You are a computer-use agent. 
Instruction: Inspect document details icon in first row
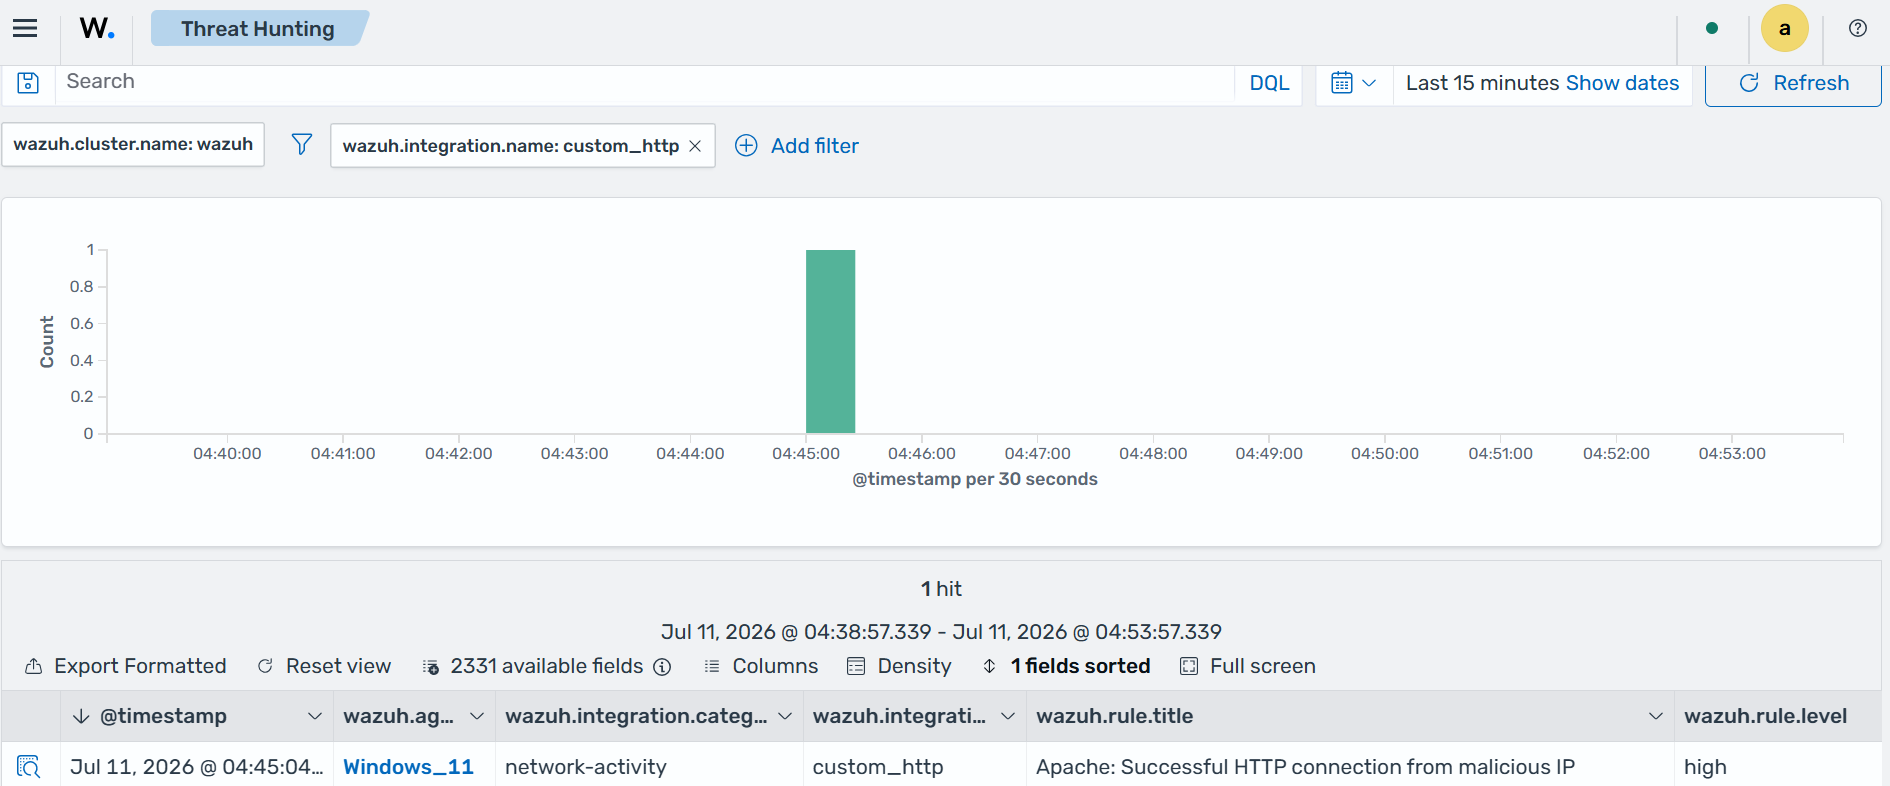(x=29, y=767)
